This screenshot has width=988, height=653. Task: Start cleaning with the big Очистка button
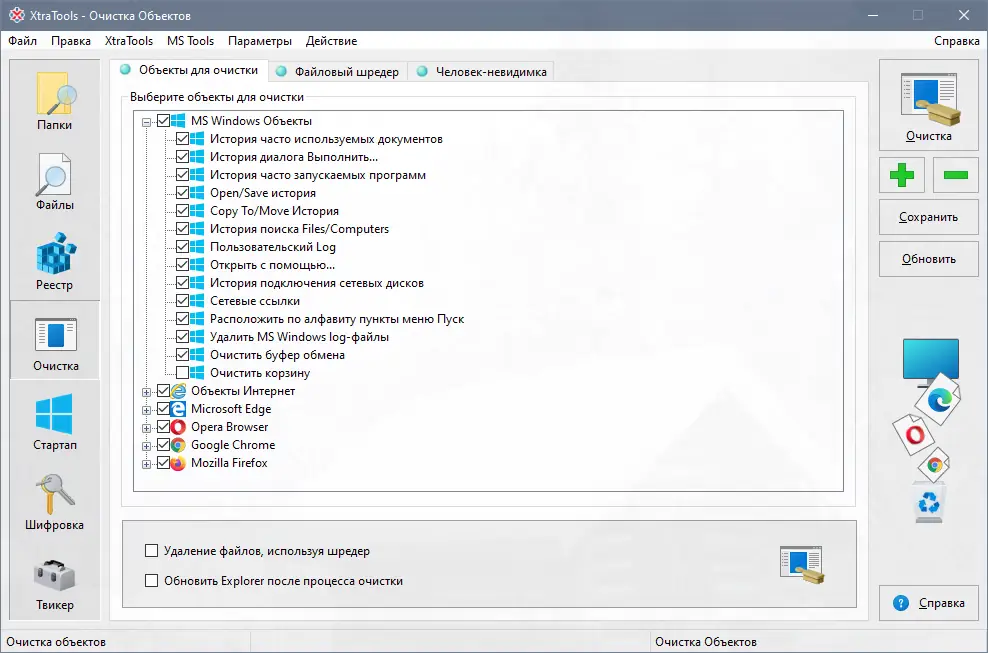click(x=929, y=105)
